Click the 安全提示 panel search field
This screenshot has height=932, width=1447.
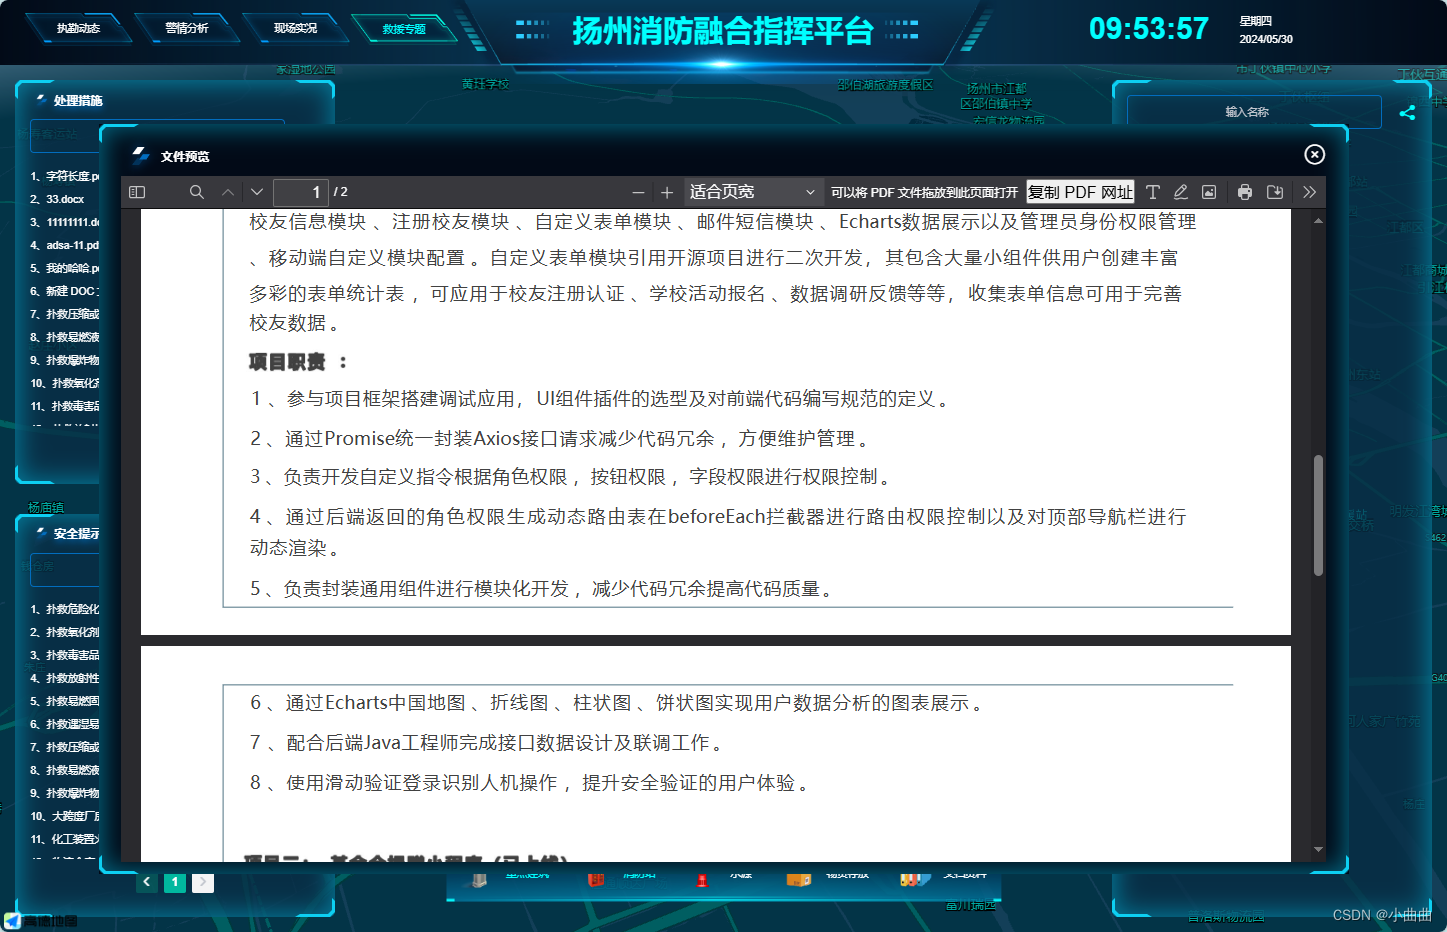[65, 568]
